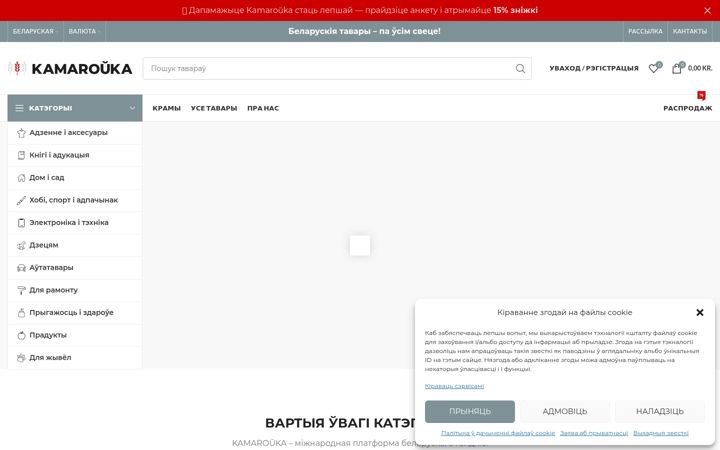Click the Kamaroŭka wheat logo icon
This screenshot has width=720, height=450.
point(17,68)
